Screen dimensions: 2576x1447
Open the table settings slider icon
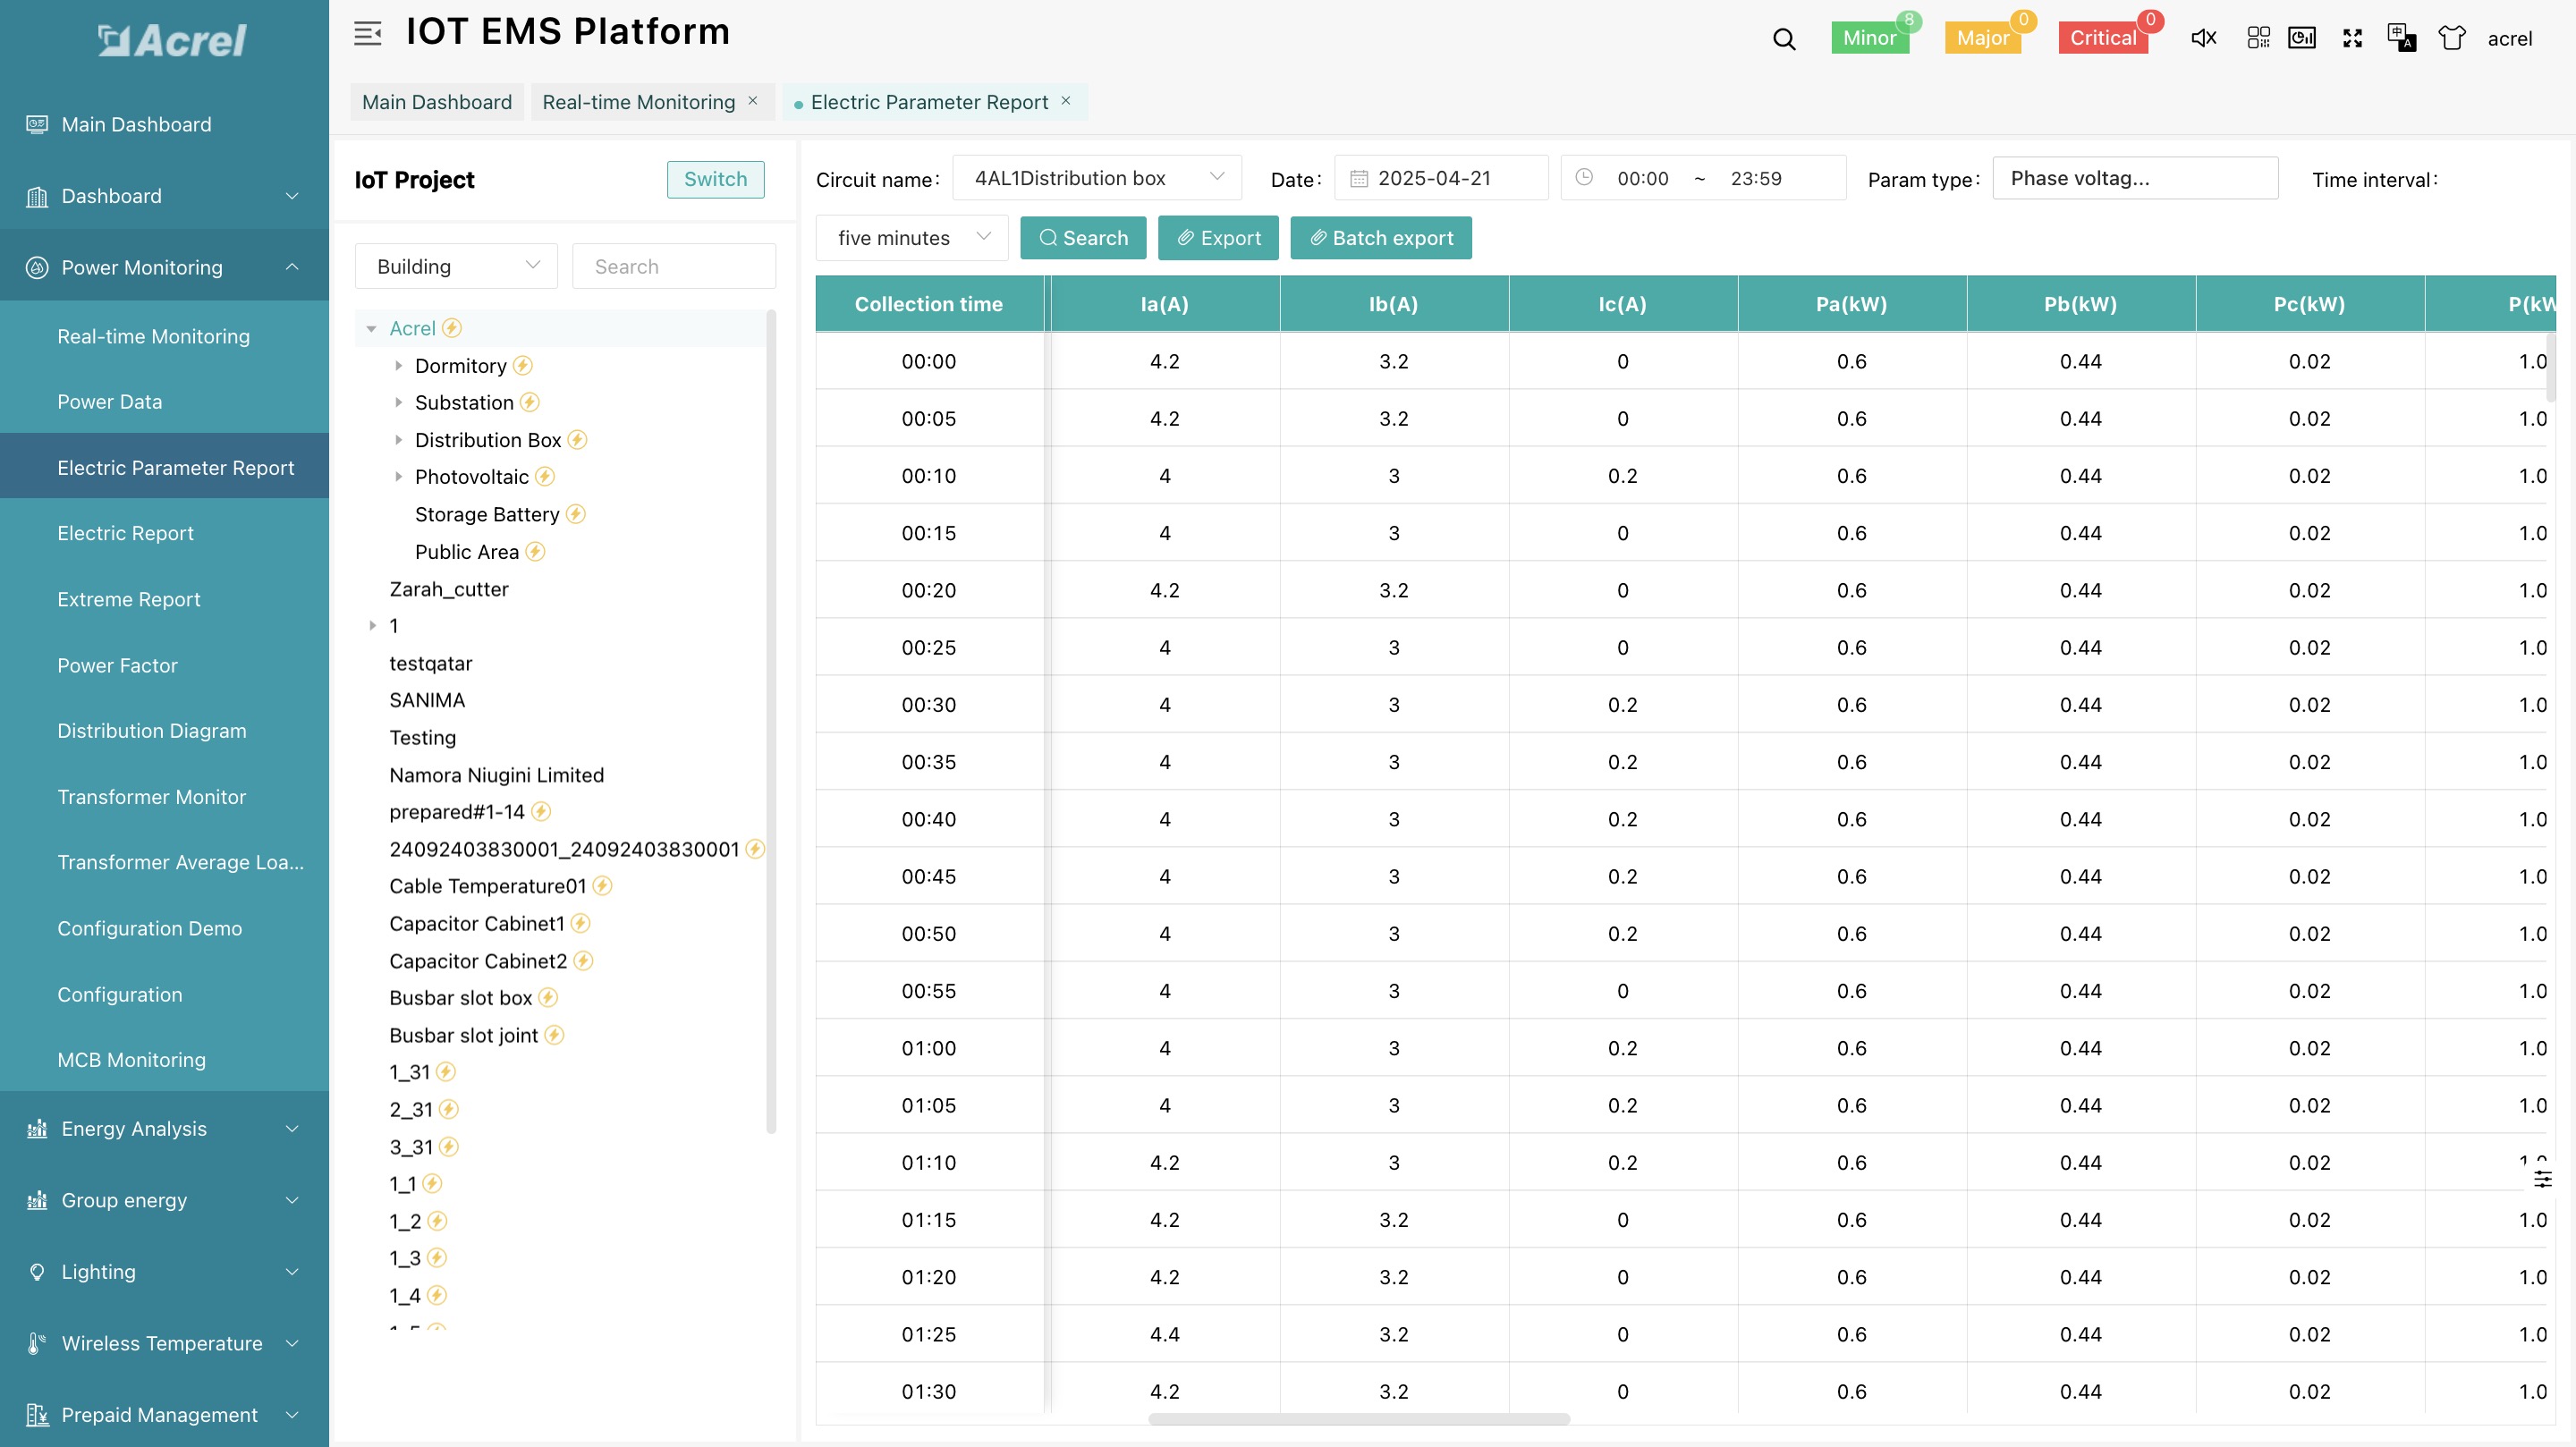point(2543,1179)
